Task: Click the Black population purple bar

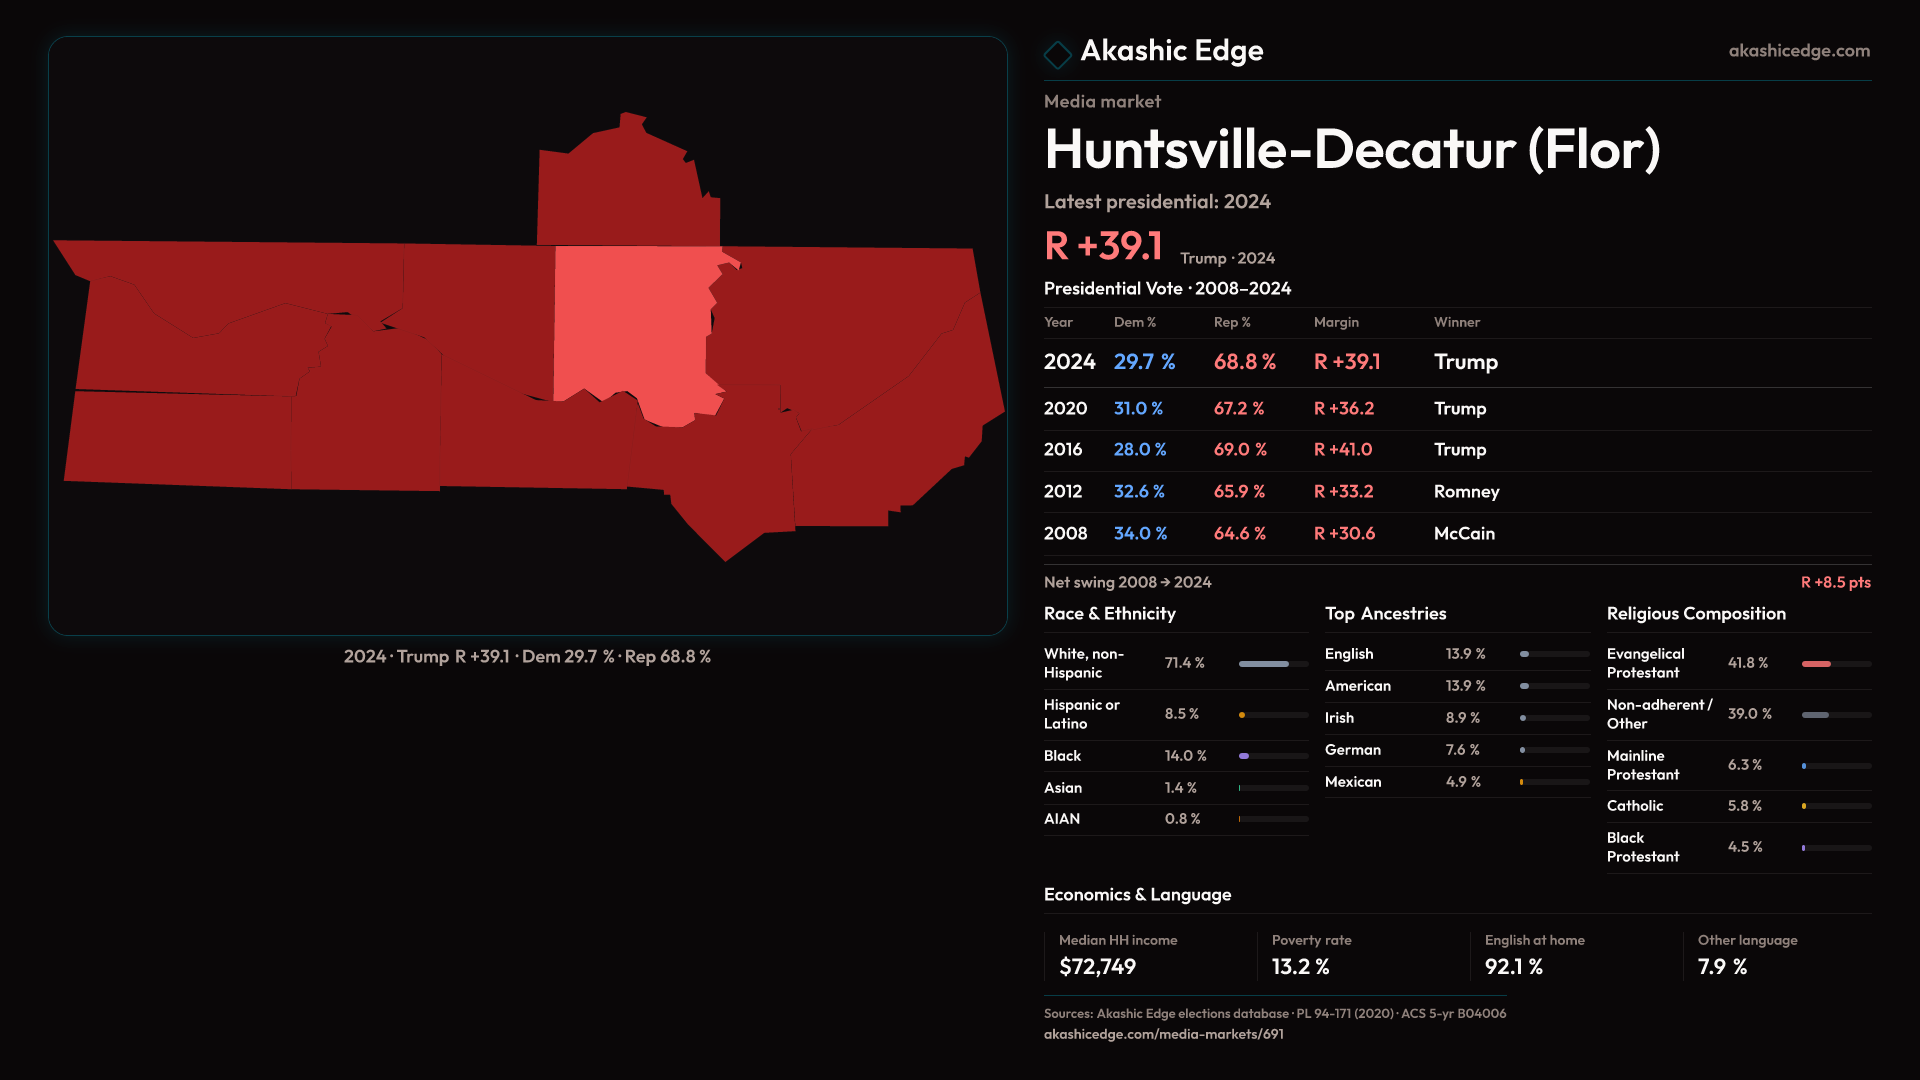Action: pos(1245,756)
